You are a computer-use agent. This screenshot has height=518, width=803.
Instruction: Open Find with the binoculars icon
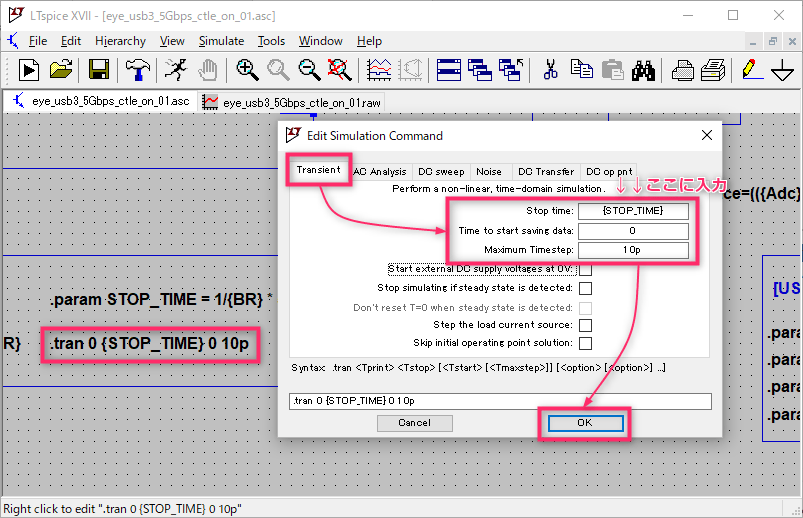[643, 70]
